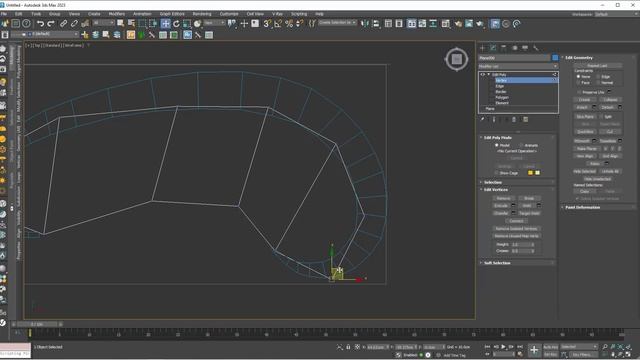This screenshot has height=360, width=640.
Task: Open the File menu
Action: (x=4, y=14)
